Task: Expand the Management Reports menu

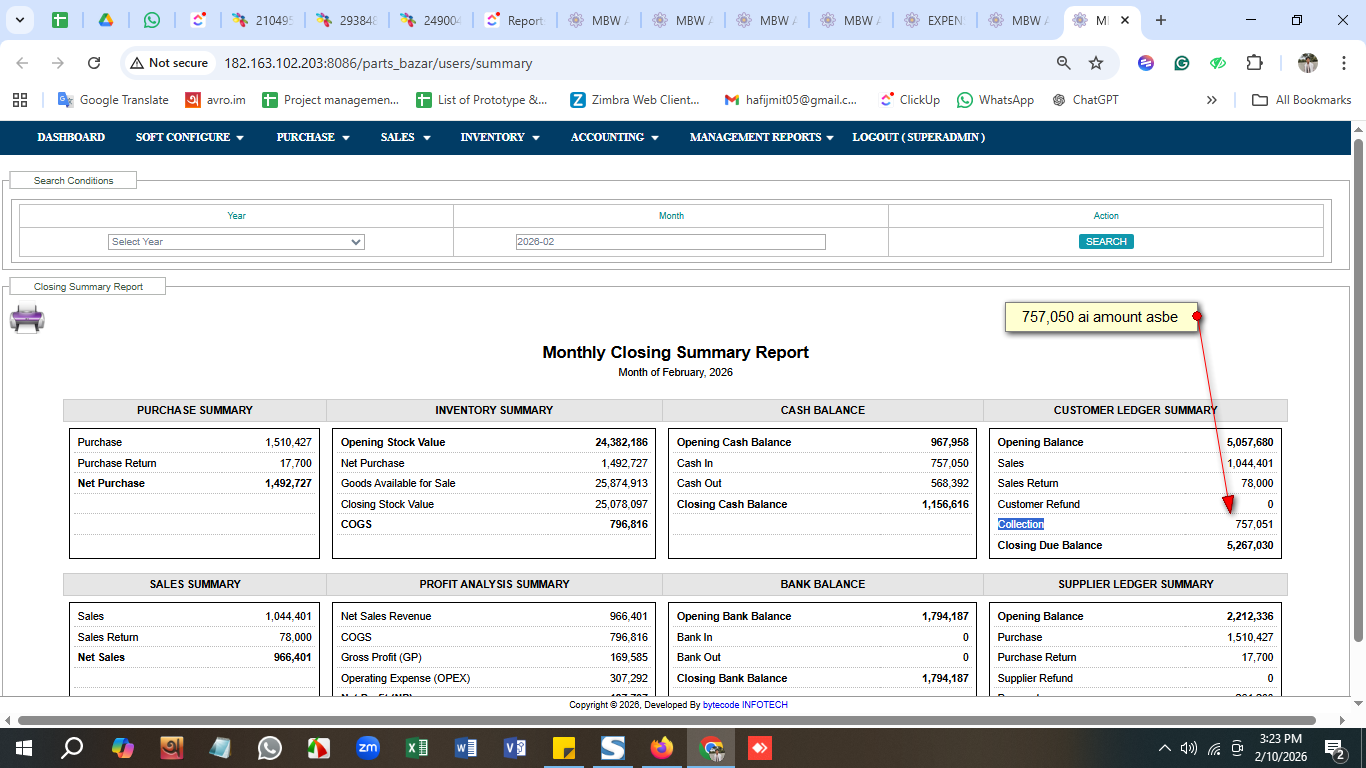Action: pos(761,137)
